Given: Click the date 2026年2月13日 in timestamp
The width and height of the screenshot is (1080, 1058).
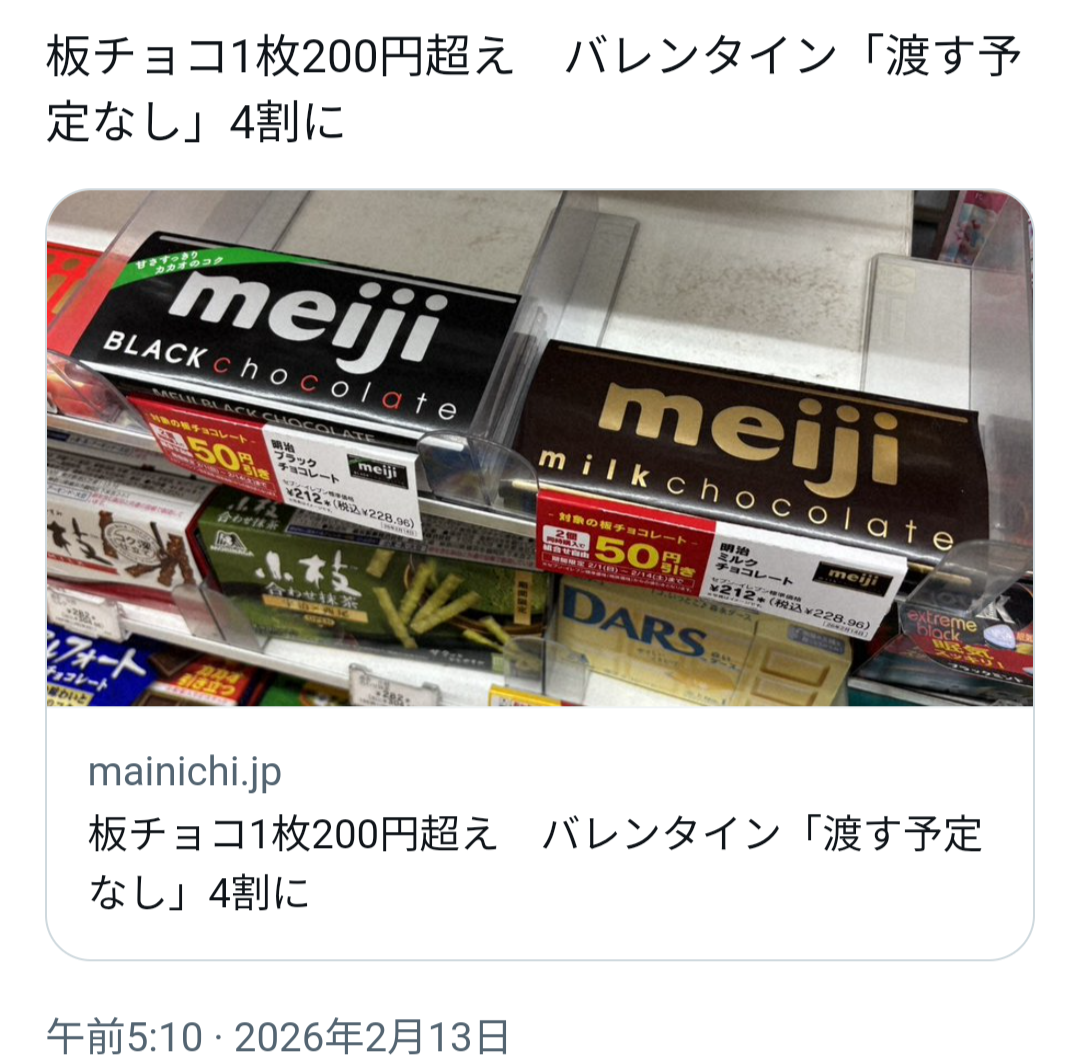Looking at the screenshot, I should coord(372,1036).
